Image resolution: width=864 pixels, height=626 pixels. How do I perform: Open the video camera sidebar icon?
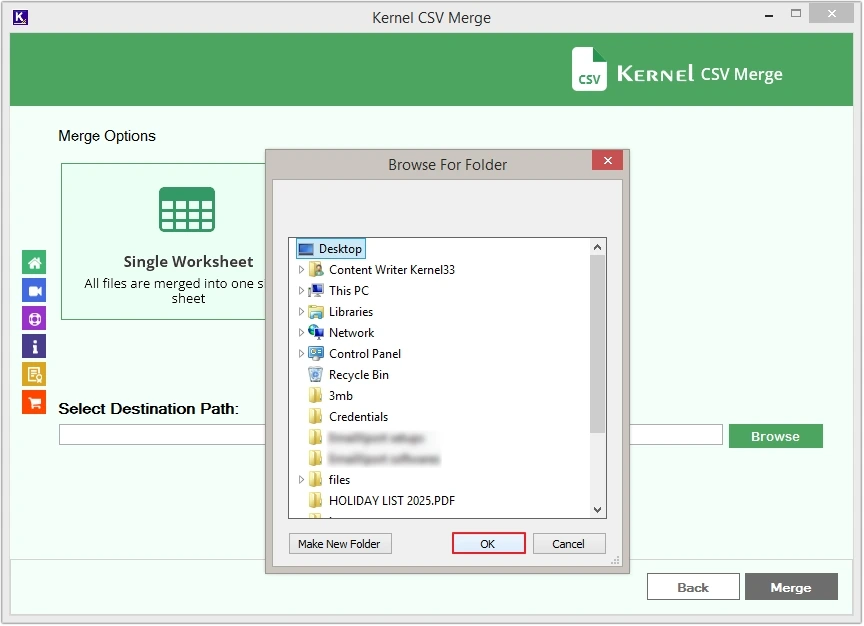pos(34,290)
